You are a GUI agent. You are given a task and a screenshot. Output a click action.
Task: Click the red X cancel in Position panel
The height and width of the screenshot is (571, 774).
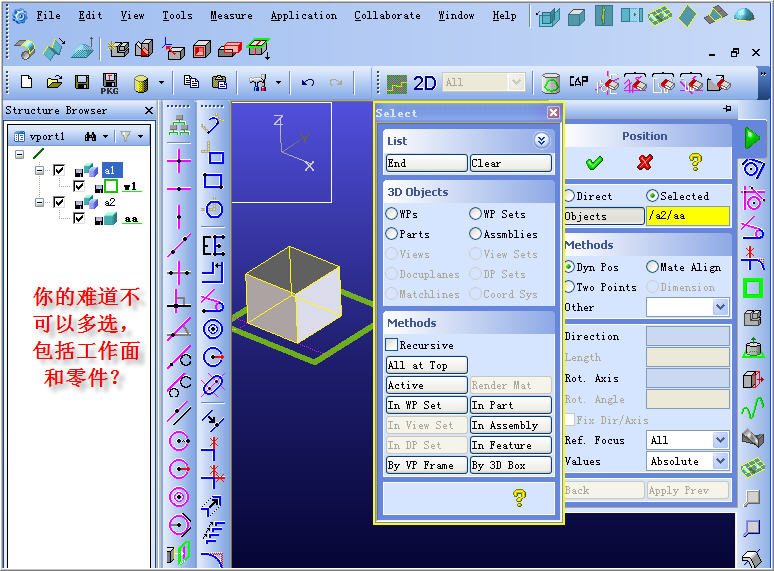(645, 162)
